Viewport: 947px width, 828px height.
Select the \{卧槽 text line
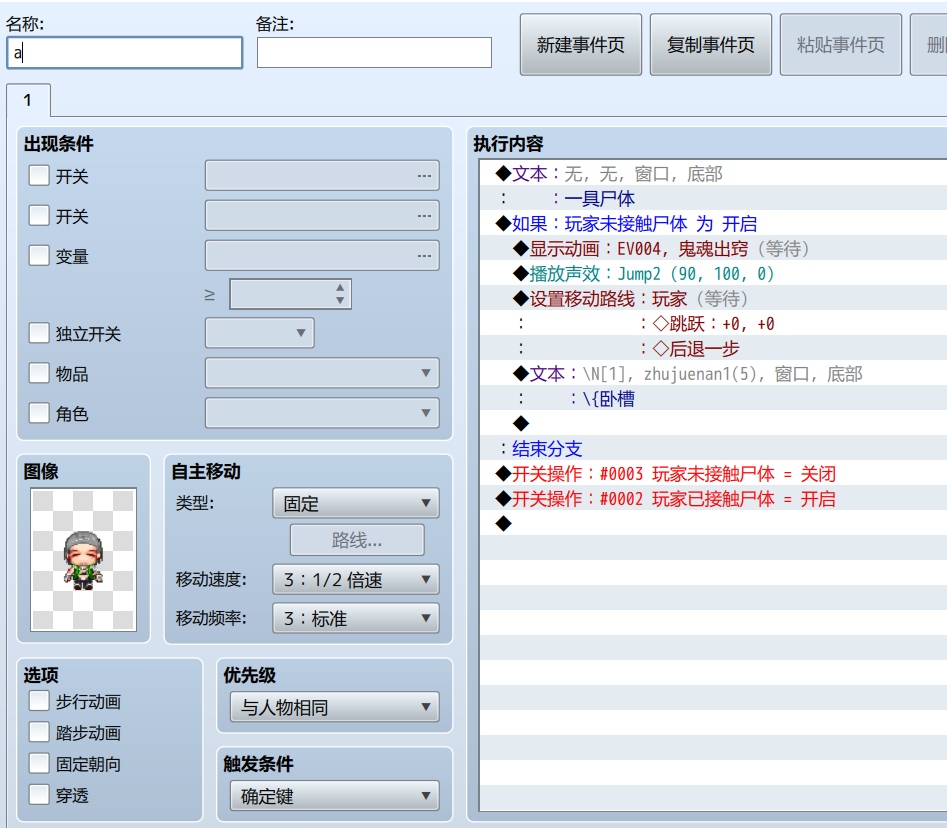click(x=713, y=399)
